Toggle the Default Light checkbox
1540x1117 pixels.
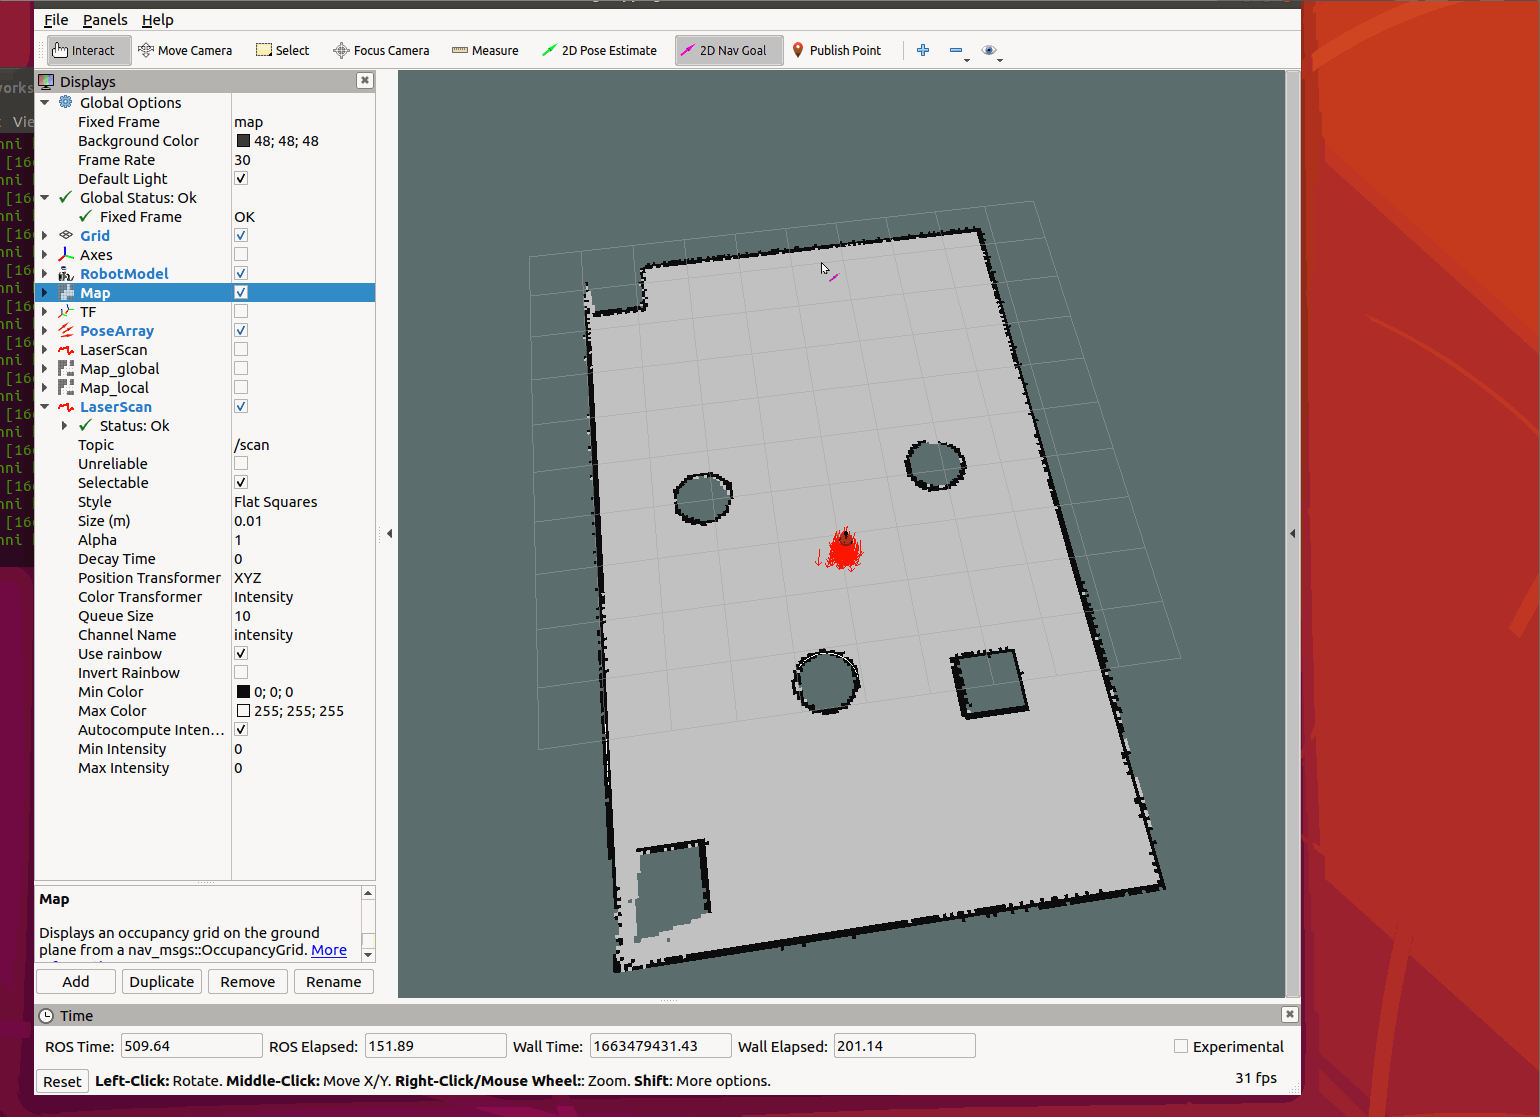241,179
